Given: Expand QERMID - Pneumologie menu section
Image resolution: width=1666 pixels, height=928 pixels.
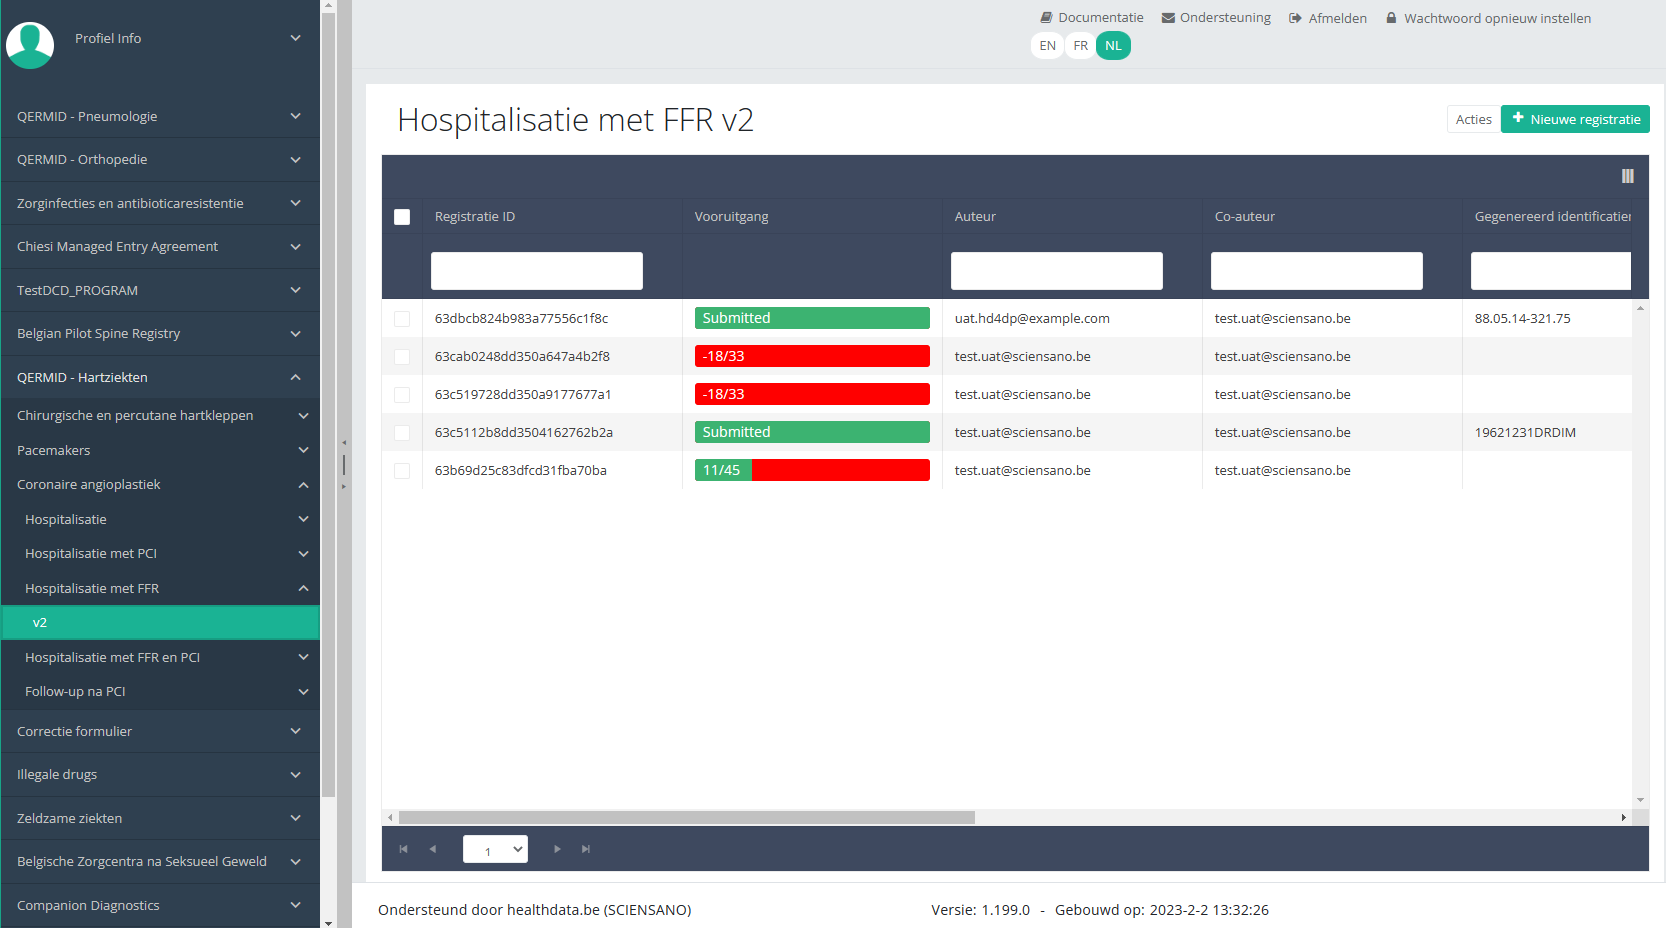Looking at the screenshot, I should point(160,116).
